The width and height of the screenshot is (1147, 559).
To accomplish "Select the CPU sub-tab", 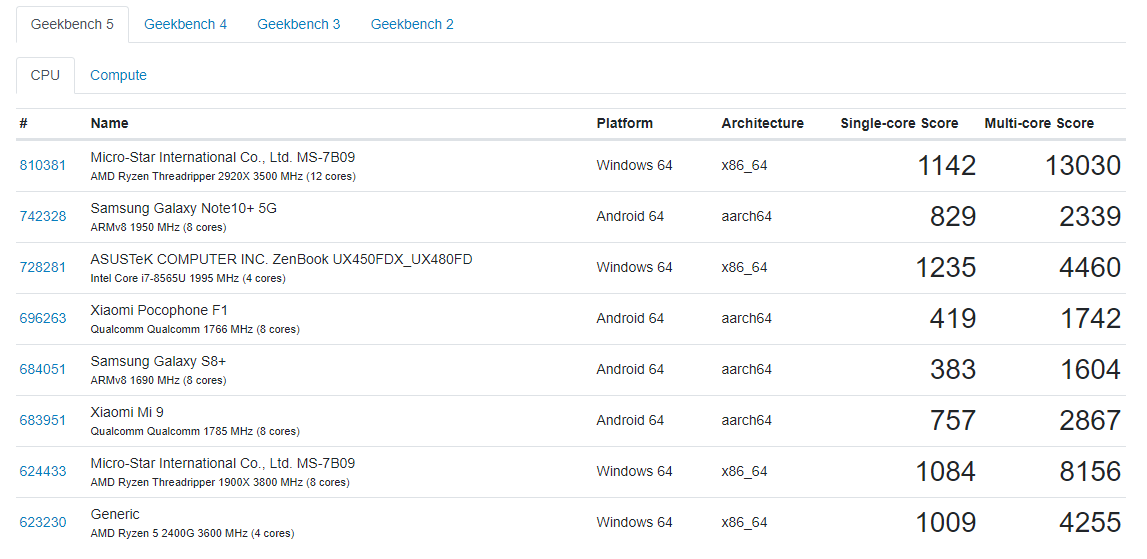I will coord(45,75).
